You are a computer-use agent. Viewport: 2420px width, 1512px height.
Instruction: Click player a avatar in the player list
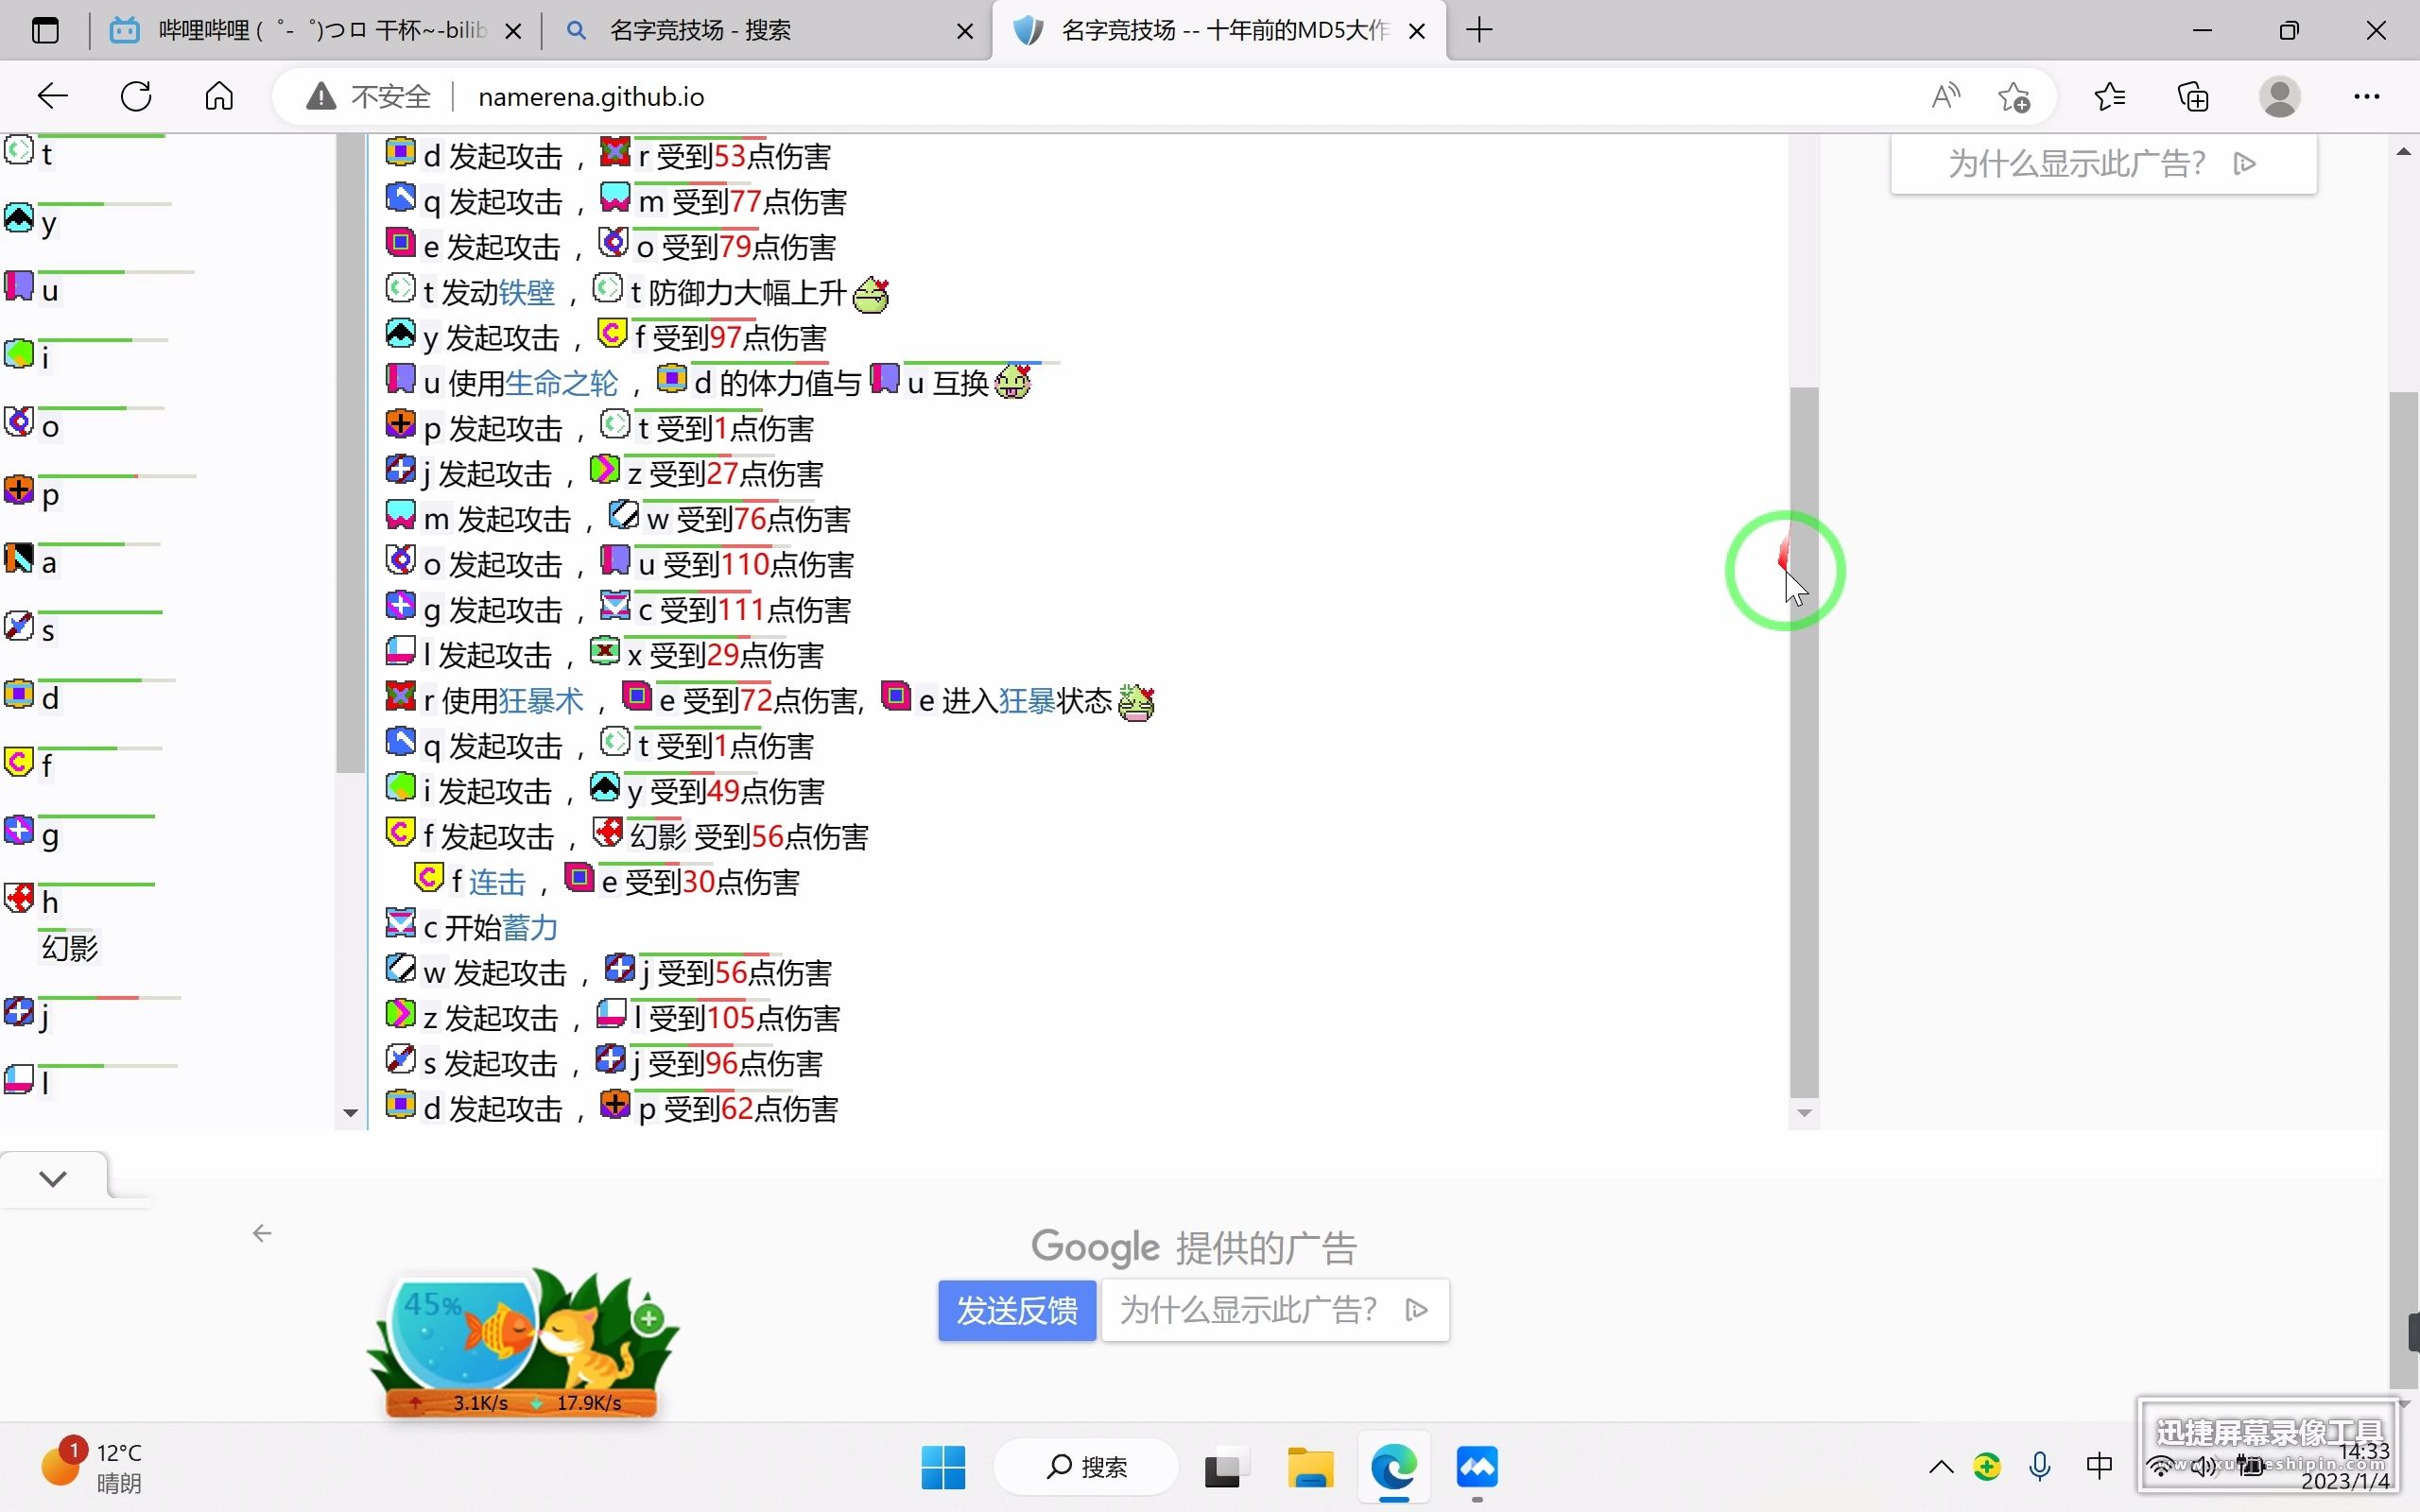tap(19, 557)
